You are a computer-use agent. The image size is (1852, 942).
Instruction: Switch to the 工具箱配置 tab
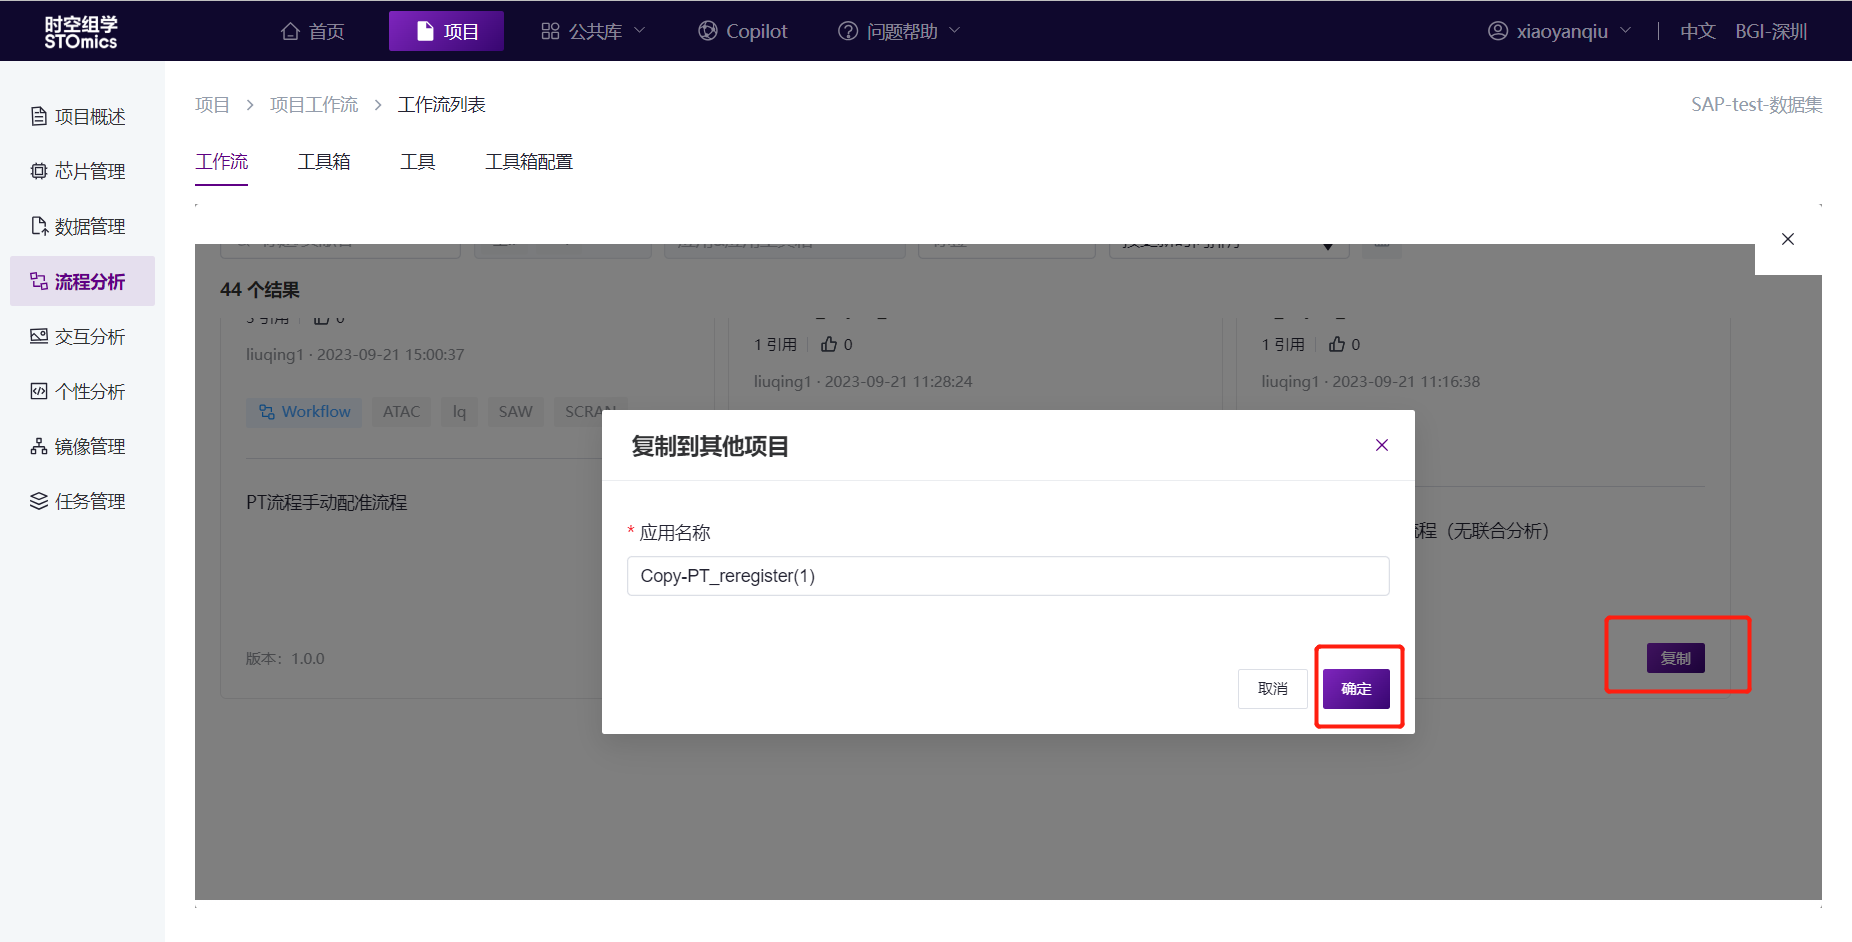[x=529, y=162]
